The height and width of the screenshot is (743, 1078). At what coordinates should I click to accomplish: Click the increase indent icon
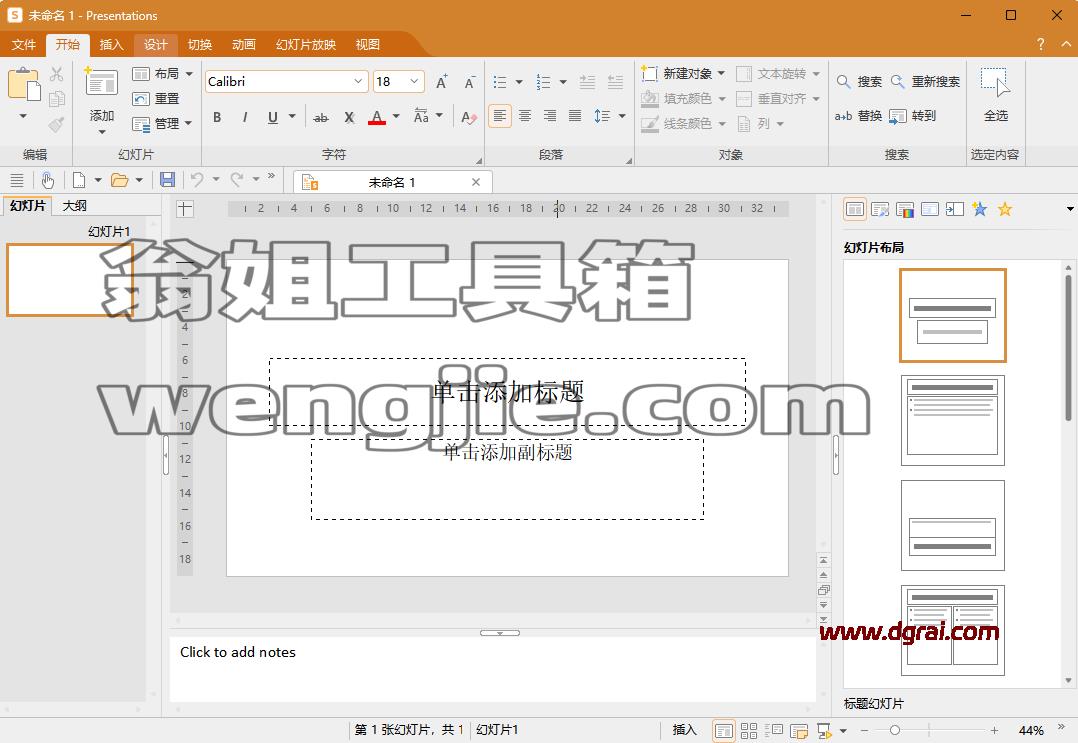click(615, 82)
